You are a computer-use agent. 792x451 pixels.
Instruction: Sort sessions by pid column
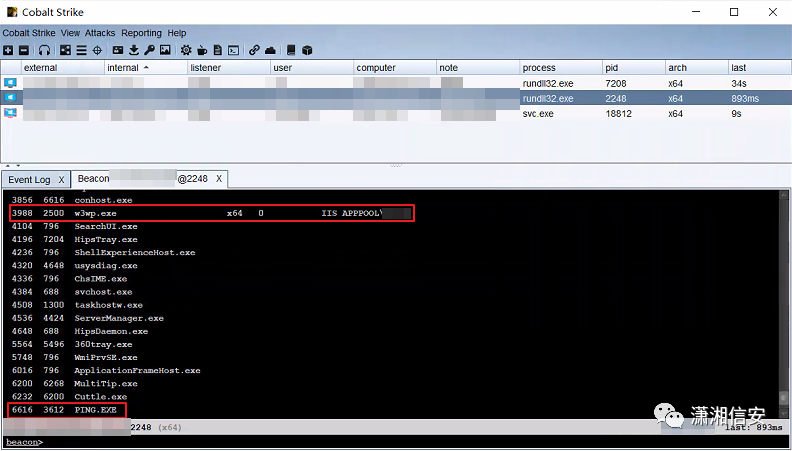click(634, 68)
